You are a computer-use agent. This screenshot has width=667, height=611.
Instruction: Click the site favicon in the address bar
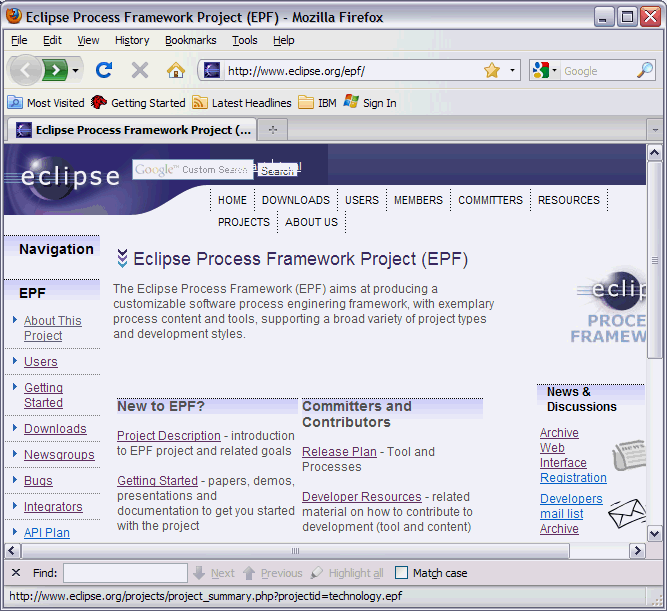(212, 70)
